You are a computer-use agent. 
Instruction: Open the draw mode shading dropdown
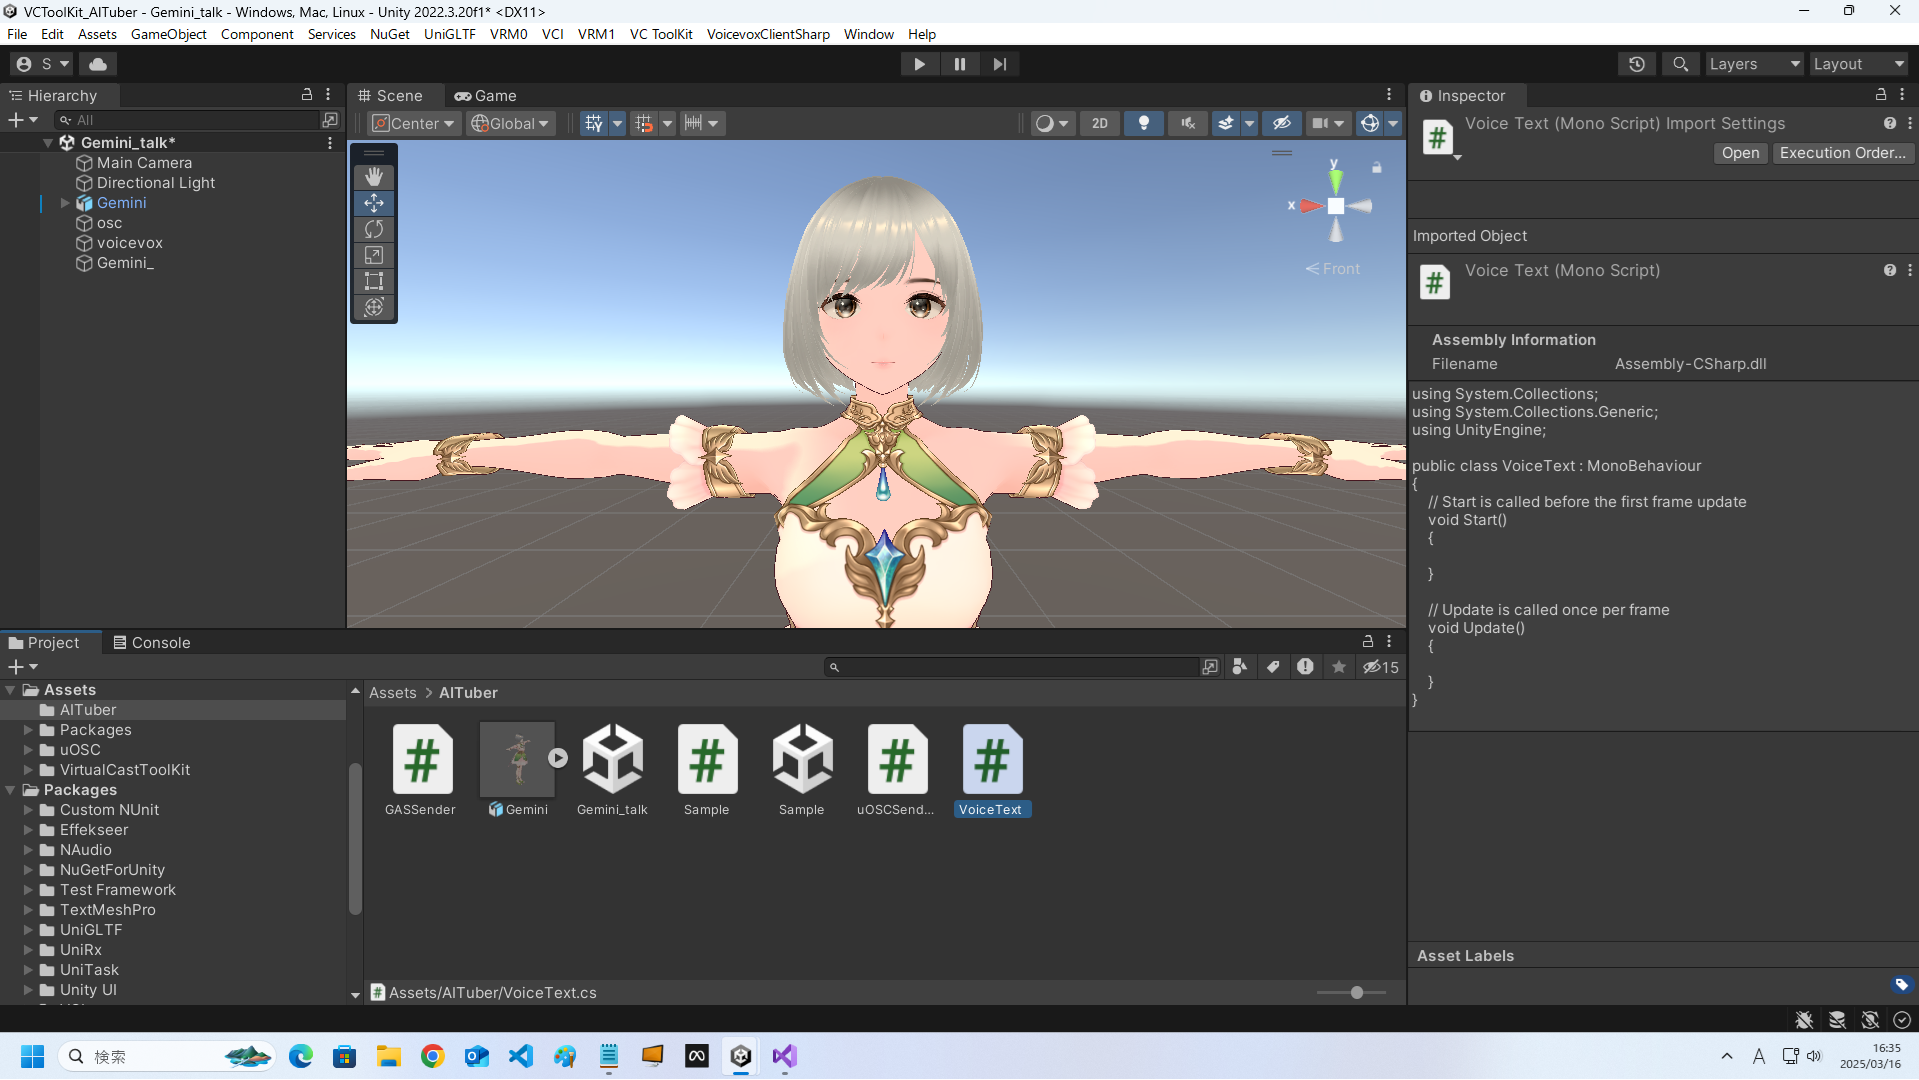tap(1052, 123)
